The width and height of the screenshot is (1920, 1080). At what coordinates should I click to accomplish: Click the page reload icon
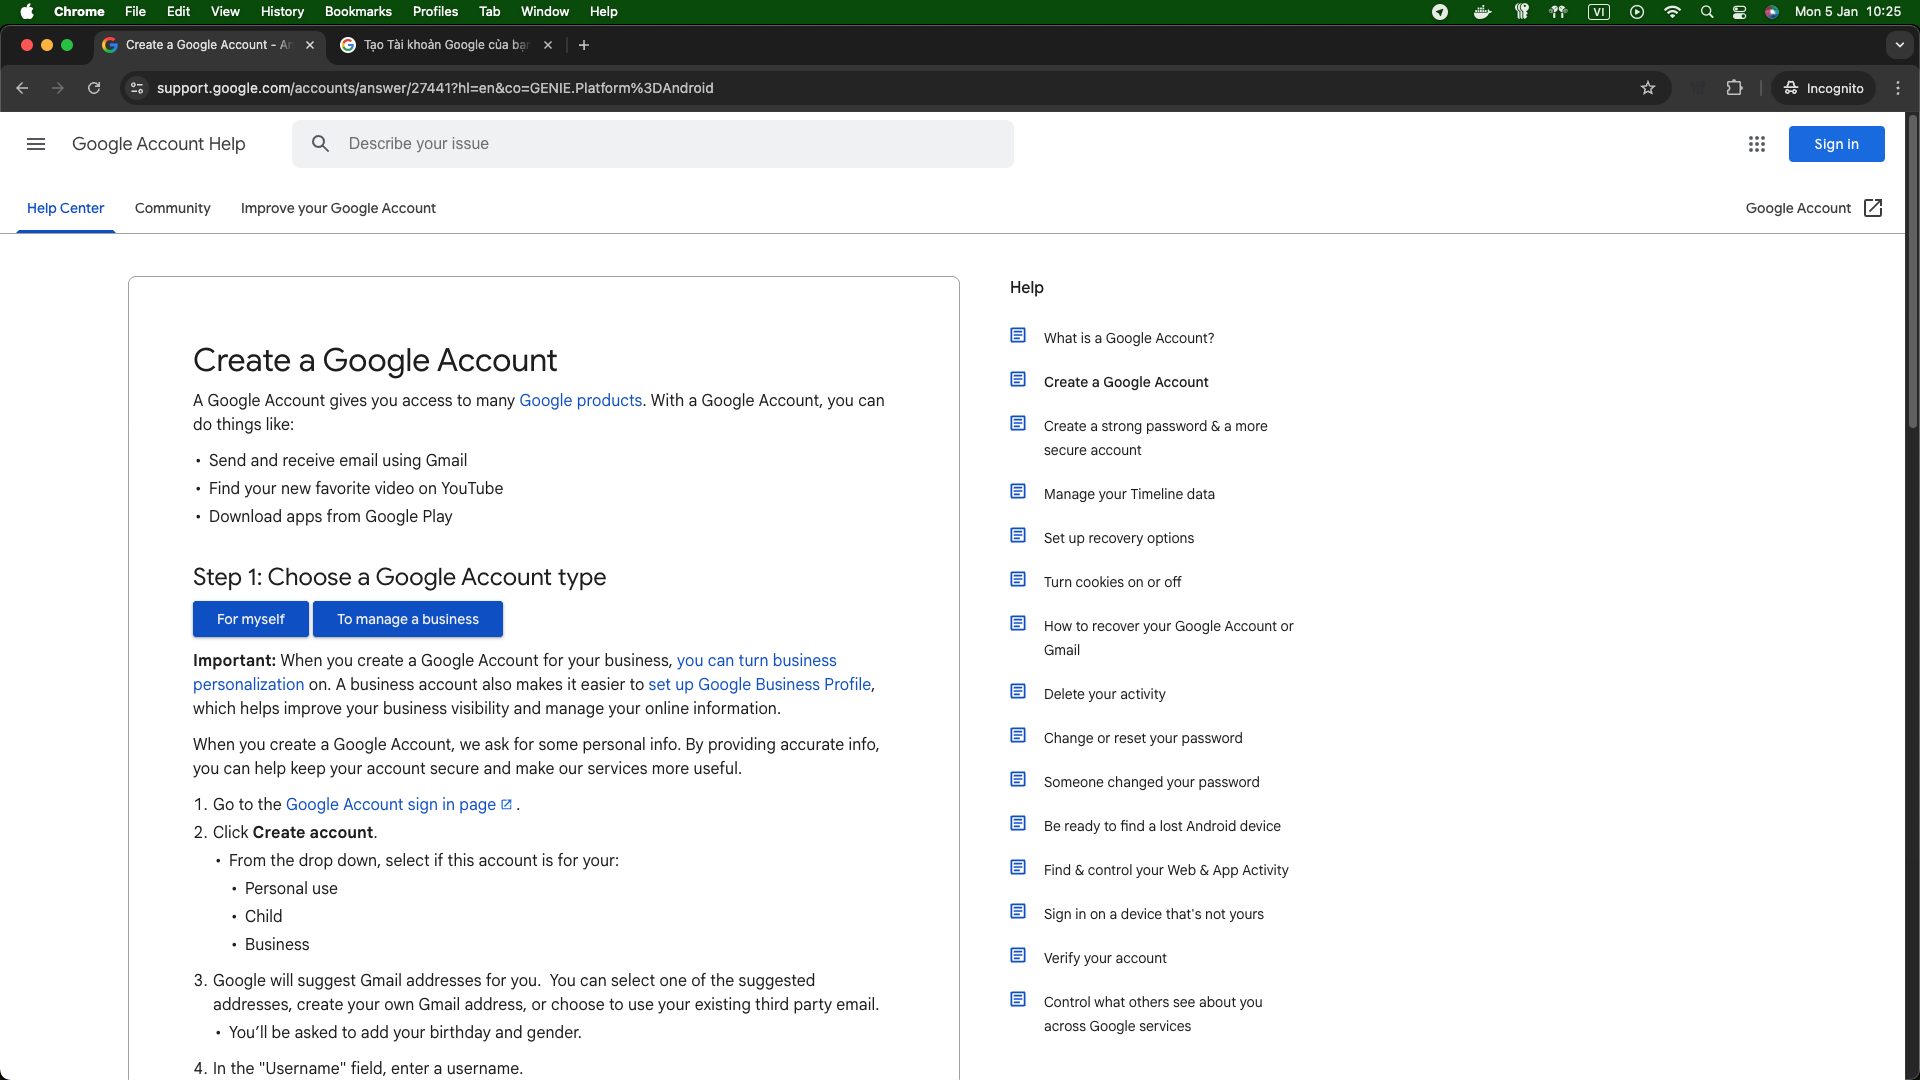tap(94, 88)
